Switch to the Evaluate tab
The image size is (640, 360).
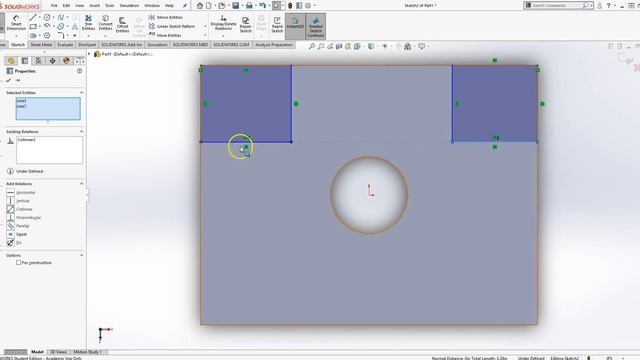tap(65, 45)
